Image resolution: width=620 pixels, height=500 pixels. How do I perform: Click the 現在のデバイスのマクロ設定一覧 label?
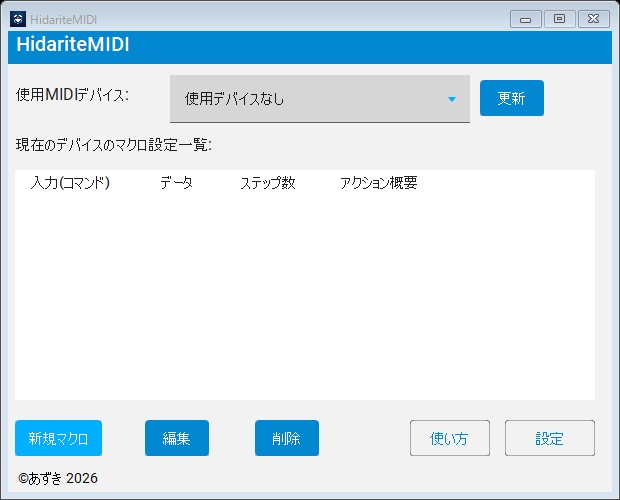click(114, 145)
